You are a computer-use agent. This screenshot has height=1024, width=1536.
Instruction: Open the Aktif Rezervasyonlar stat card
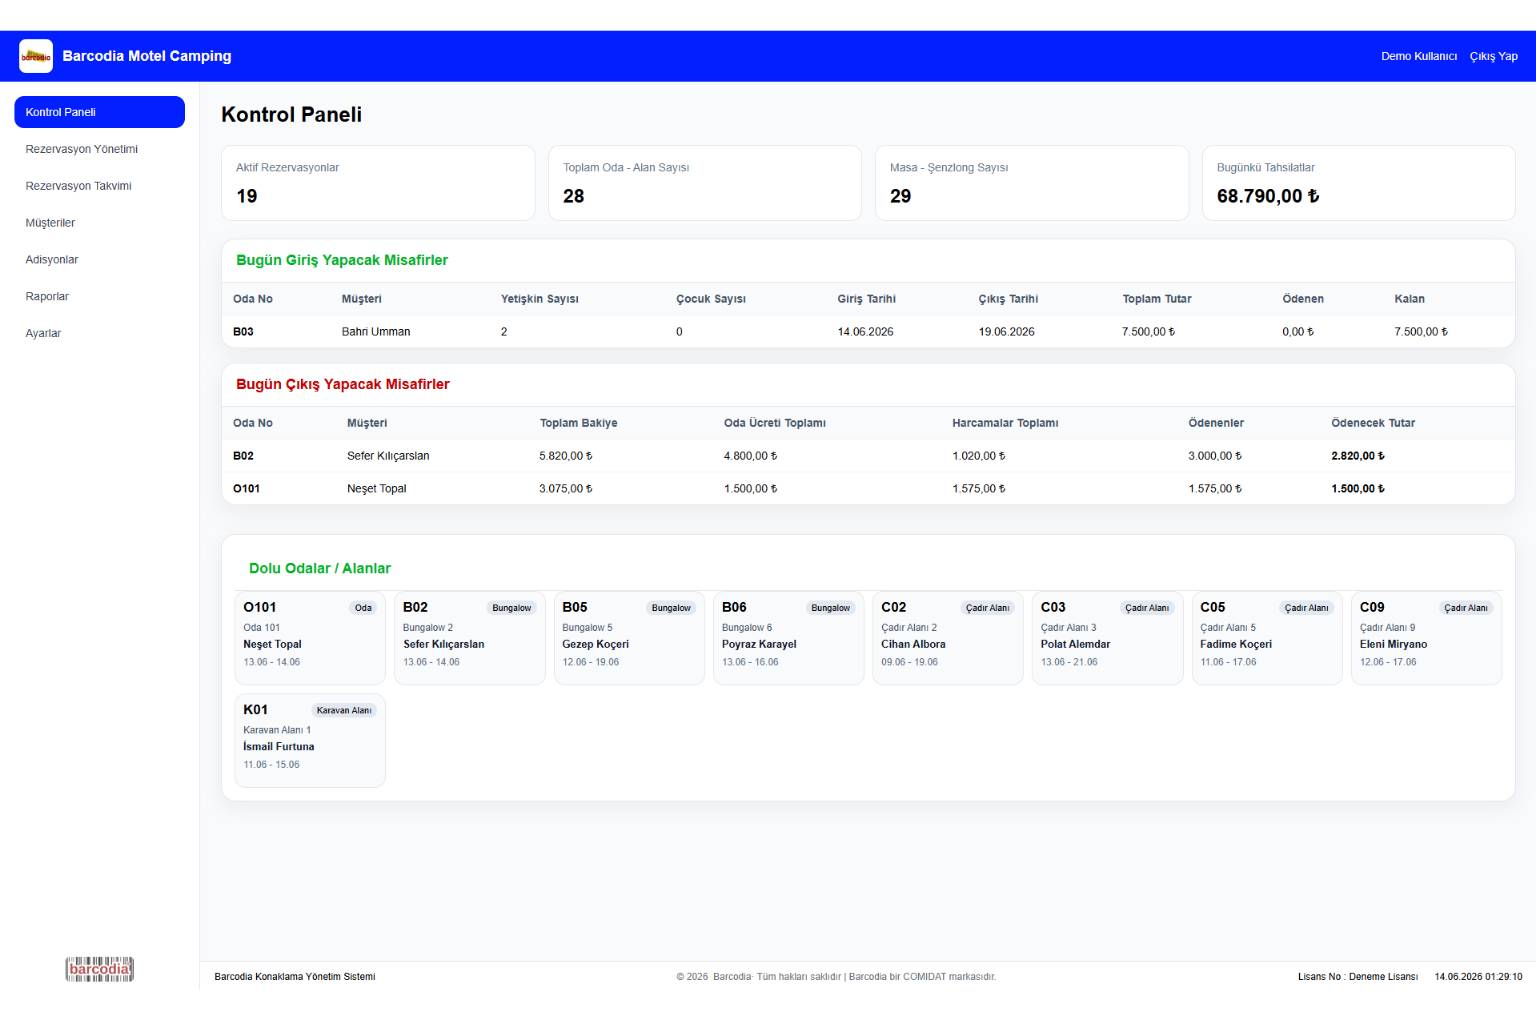378,183
